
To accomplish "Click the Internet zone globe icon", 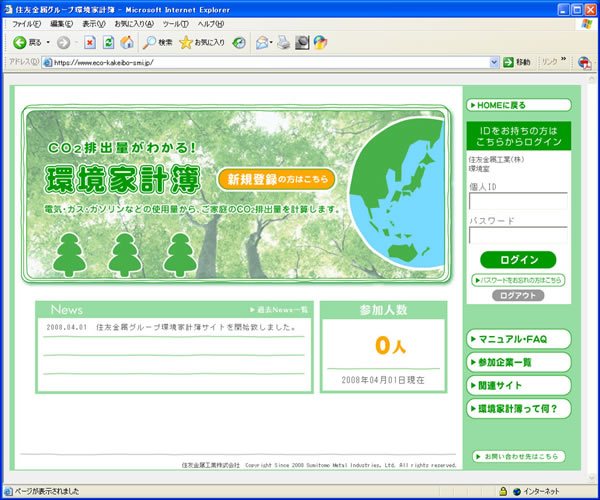I will [517, 491].
